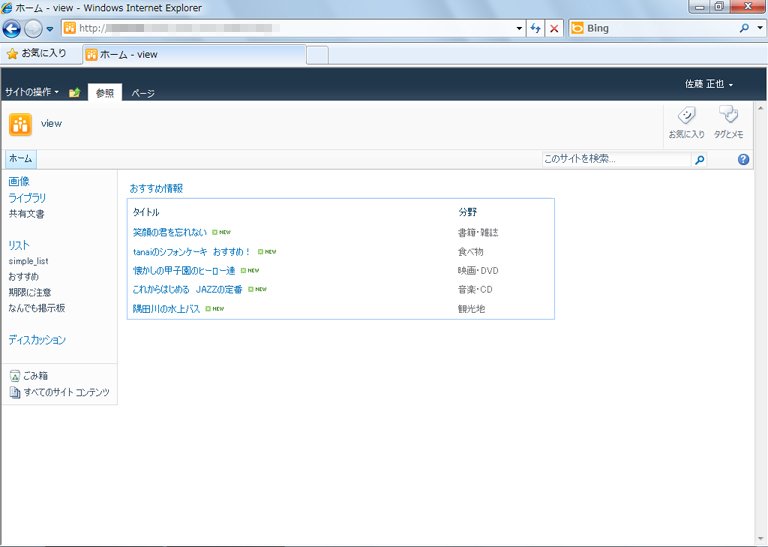The image size is (768, 547).
Task: Click the 食べ物 category cell
Action: pos(471,252)
